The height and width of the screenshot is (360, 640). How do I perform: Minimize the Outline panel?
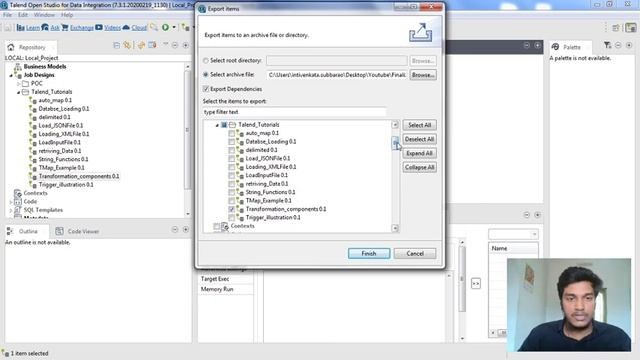click(x=175, y=230)
